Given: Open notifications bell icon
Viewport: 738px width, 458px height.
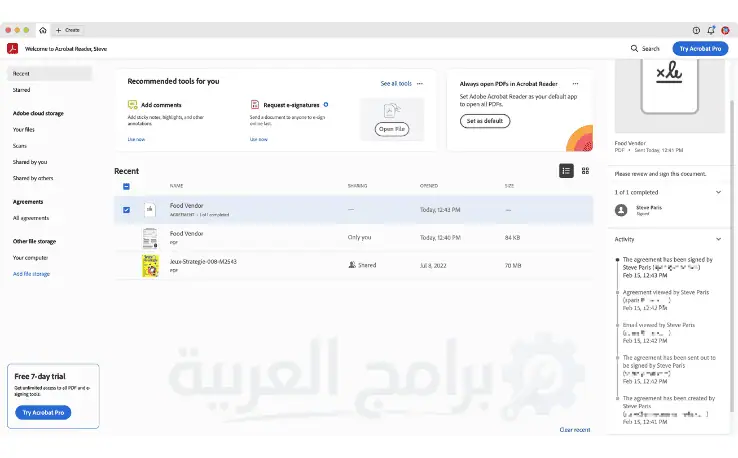Looking at the screenshot, I should (711, 30).
